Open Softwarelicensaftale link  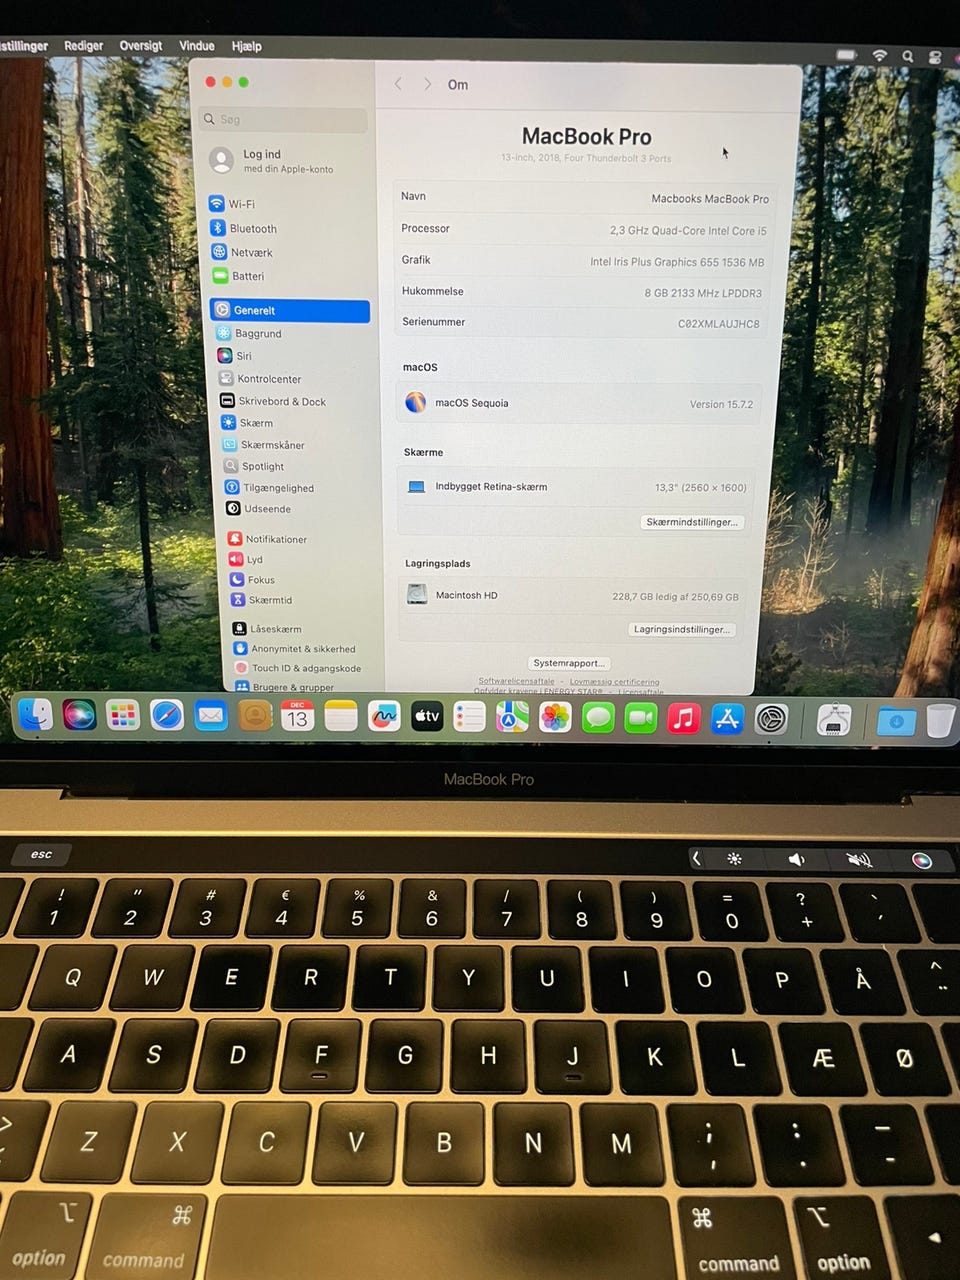click(516, 681)
